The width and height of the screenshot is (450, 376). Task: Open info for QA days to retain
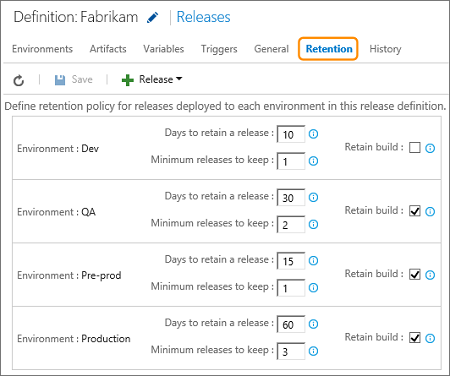click(313, 197)
